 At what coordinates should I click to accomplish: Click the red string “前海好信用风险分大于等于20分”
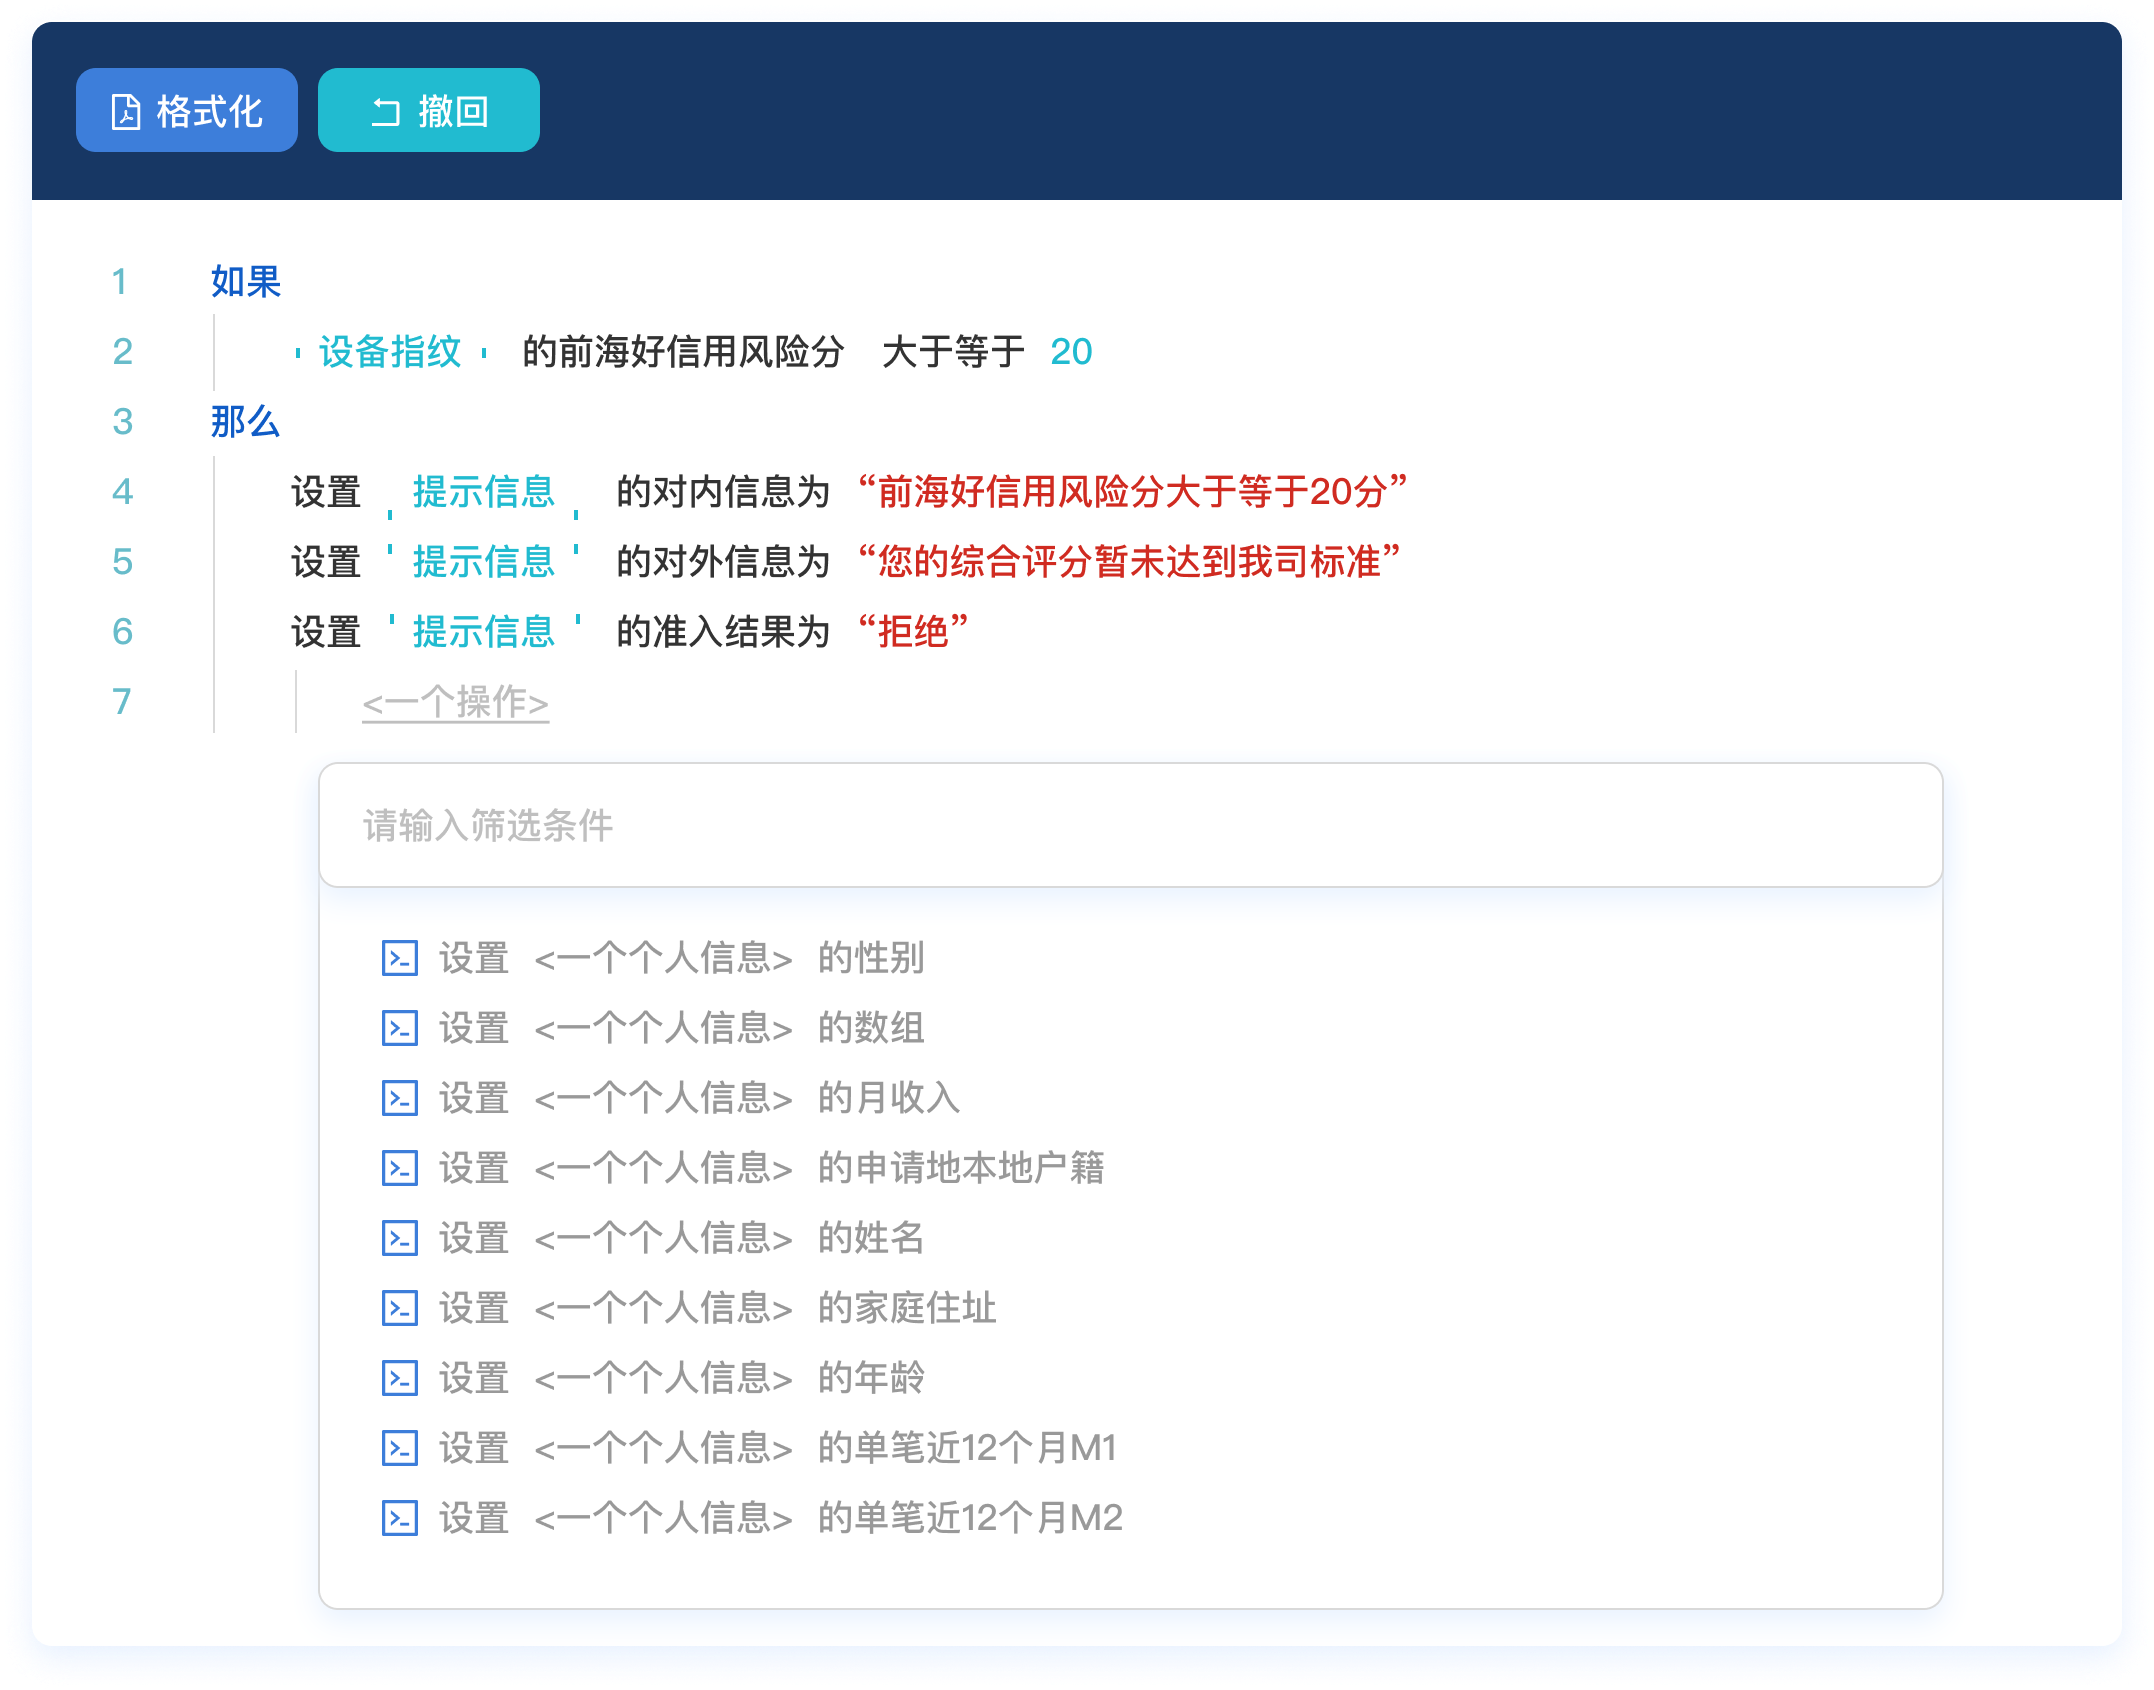(x=1132, y=492)
